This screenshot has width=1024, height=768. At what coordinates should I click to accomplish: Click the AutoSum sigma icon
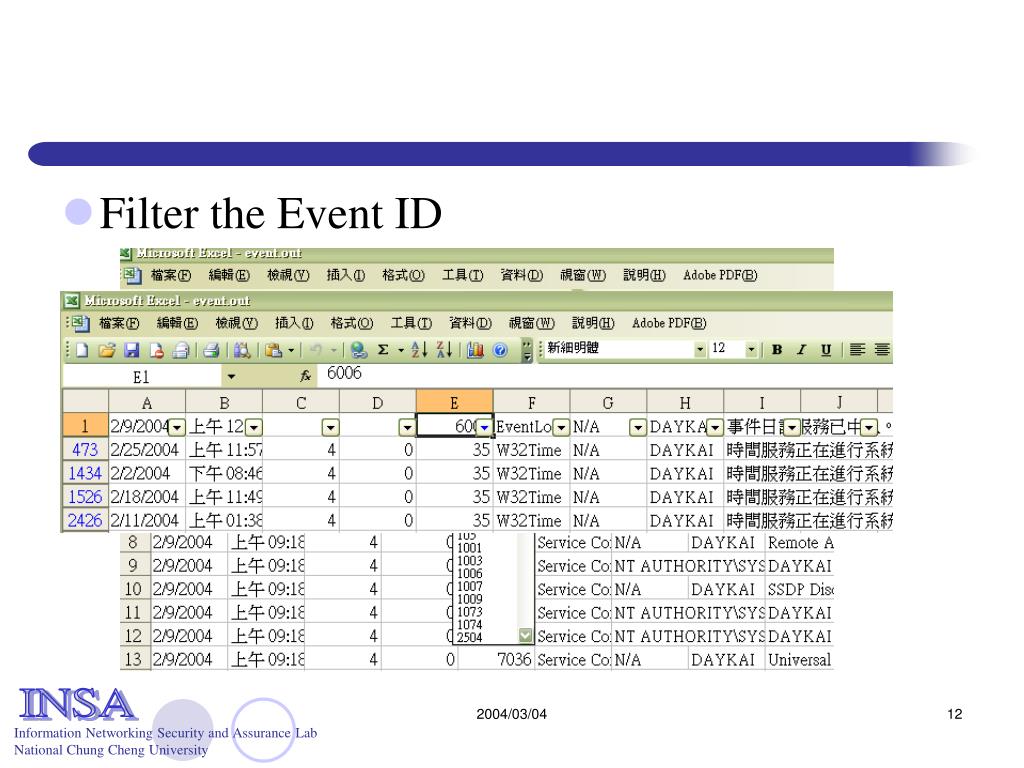click(383, 350)
